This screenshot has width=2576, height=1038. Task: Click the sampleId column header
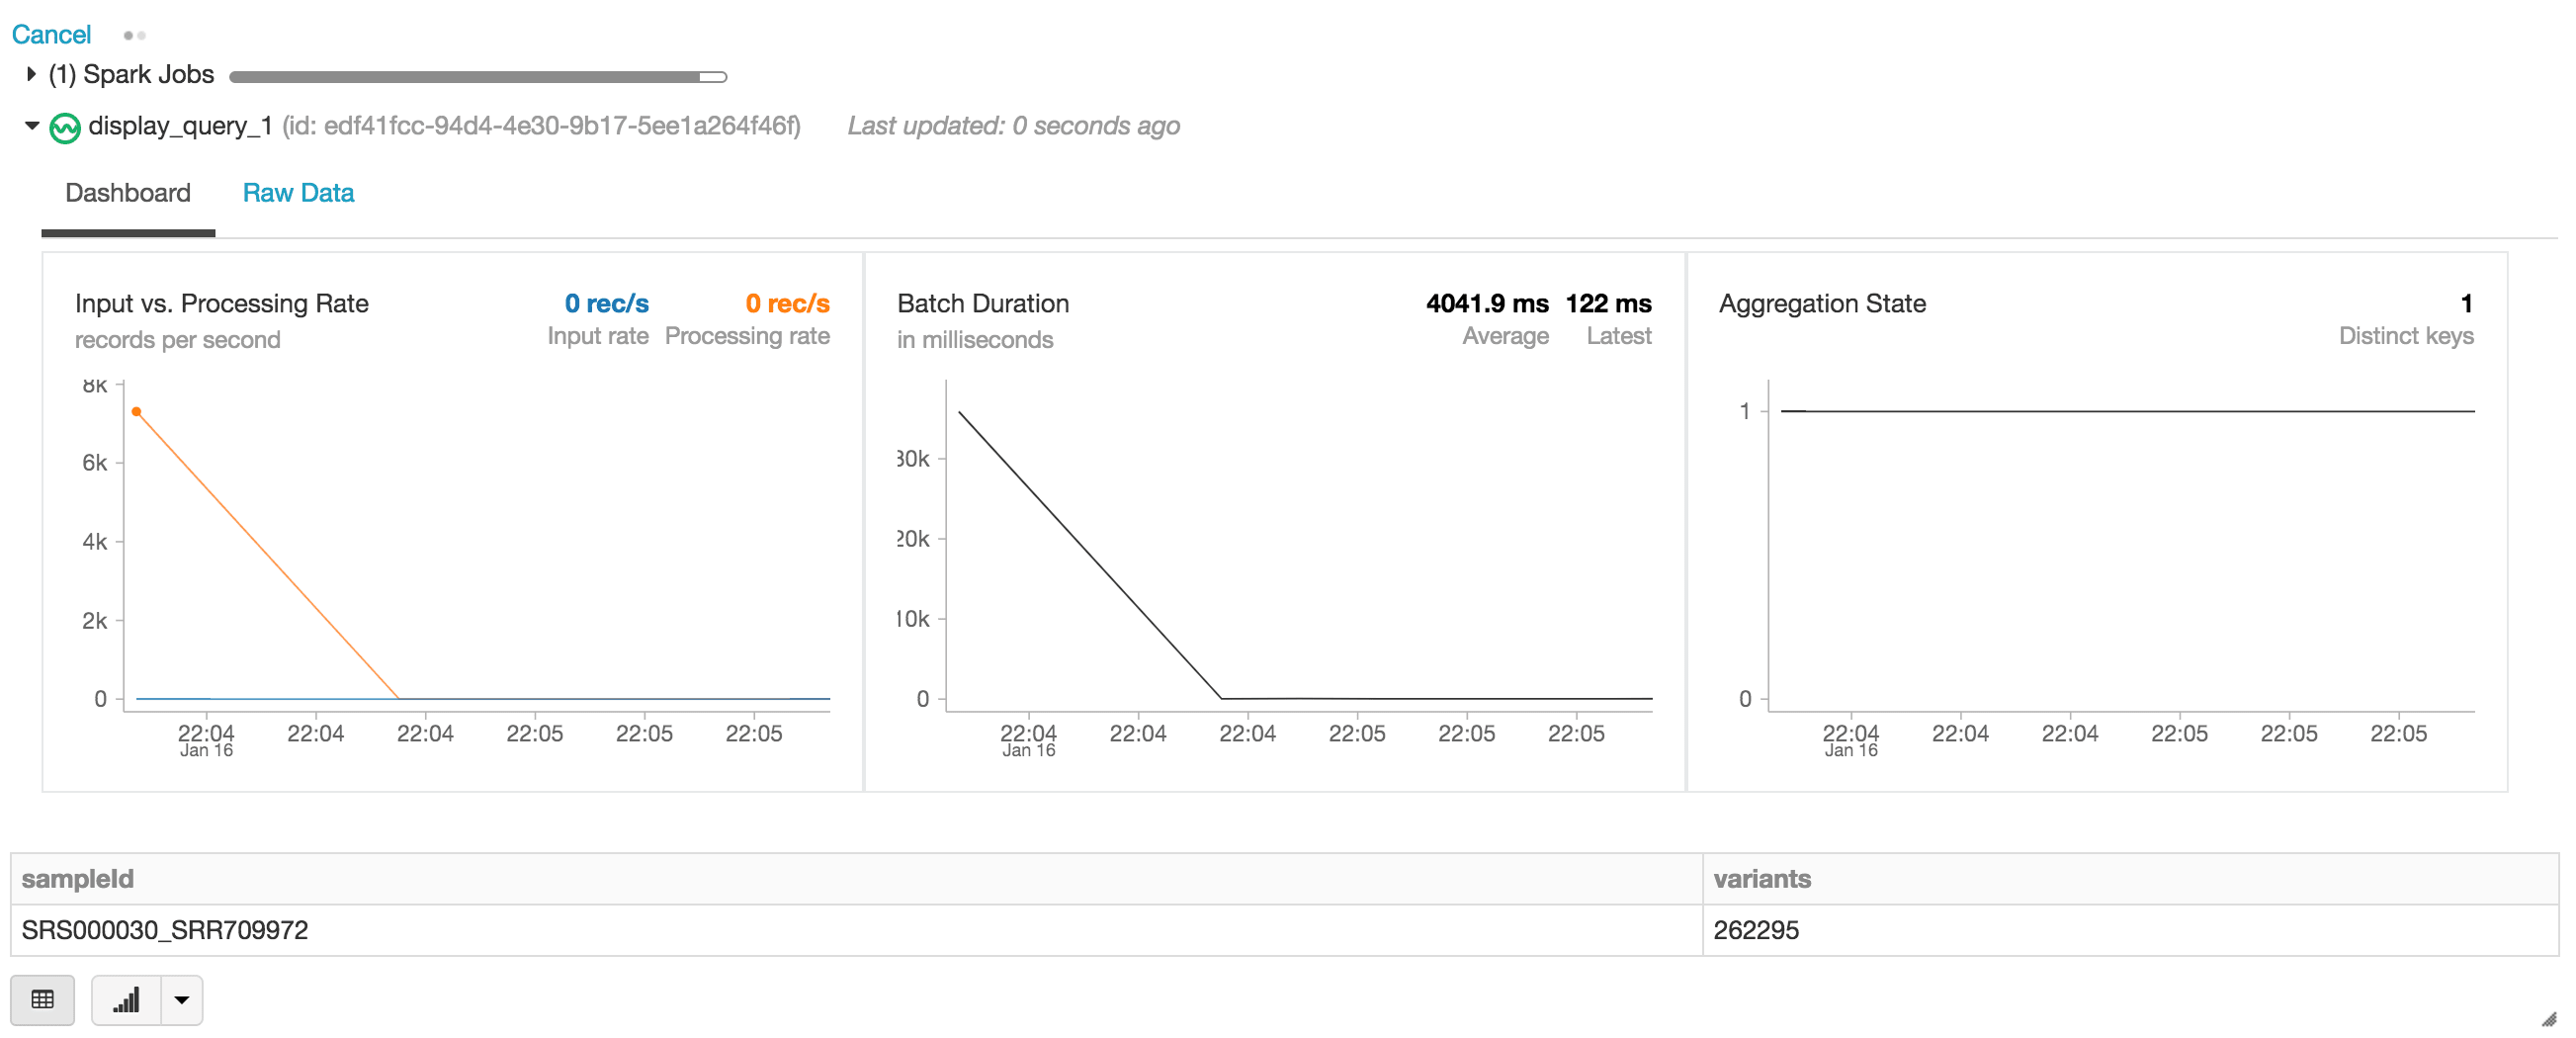pyautogui.click(x=78, y=879)
